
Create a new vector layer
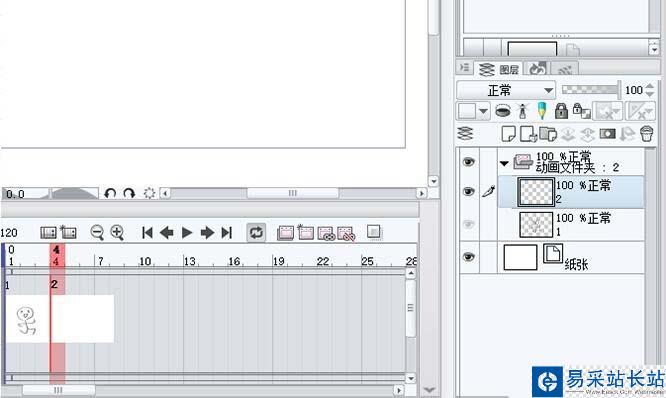528,134
